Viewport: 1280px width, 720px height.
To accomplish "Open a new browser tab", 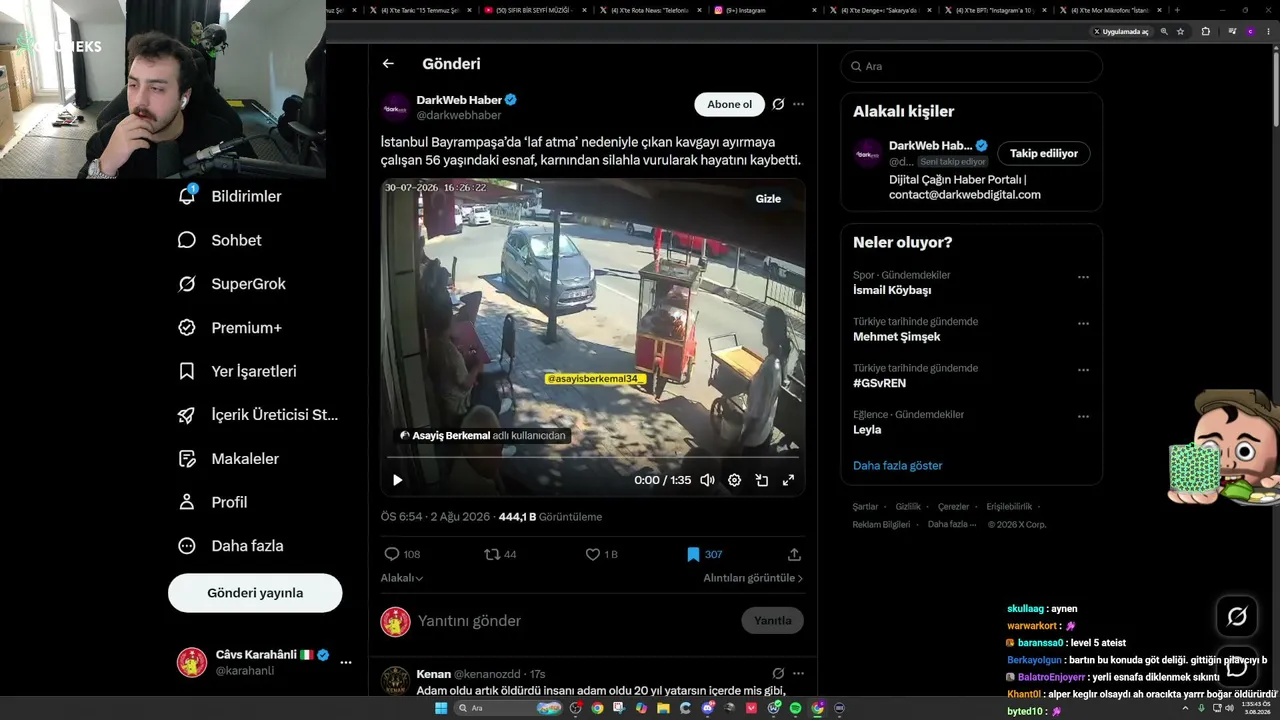I will [x=1177, y=10].
